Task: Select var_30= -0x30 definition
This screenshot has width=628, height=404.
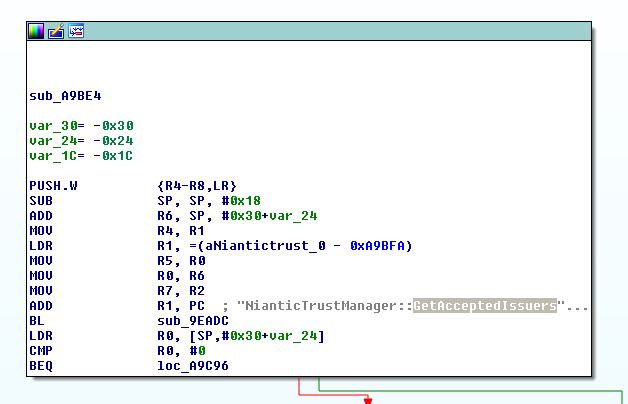Action: pyautogui.click(x=81, y=126)
